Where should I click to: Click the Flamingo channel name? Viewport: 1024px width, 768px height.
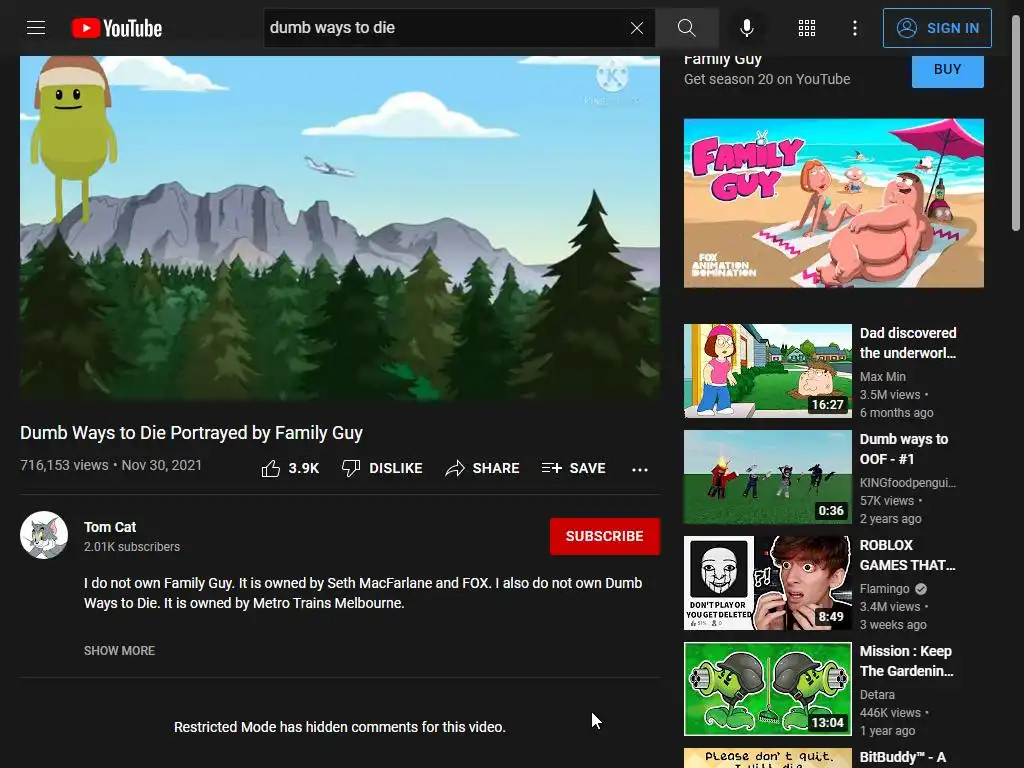tap(884, 589)
